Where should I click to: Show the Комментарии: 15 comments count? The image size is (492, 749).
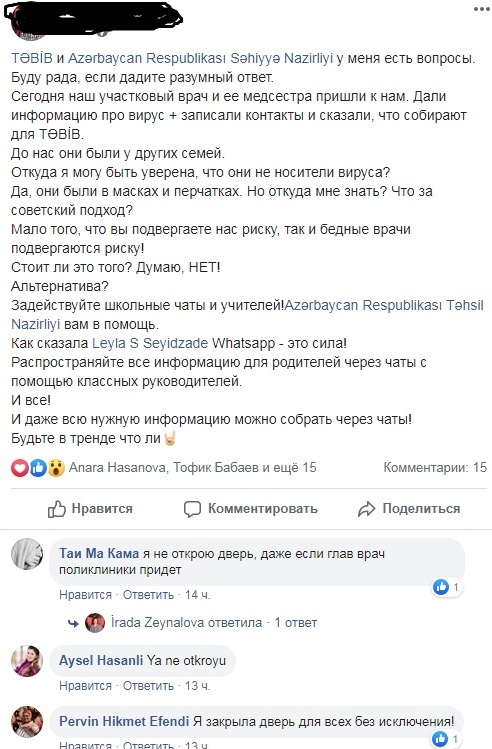click(x=435, y=467)
